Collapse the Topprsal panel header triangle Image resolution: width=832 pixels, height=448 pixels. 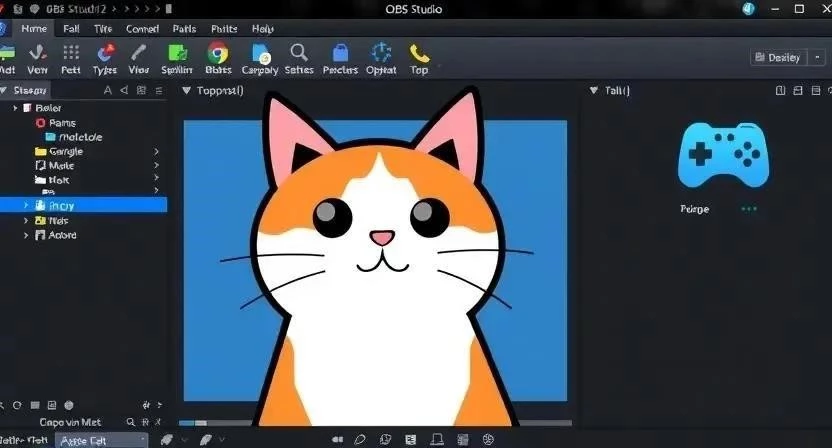pyautogui.click(x=186, y=91)
